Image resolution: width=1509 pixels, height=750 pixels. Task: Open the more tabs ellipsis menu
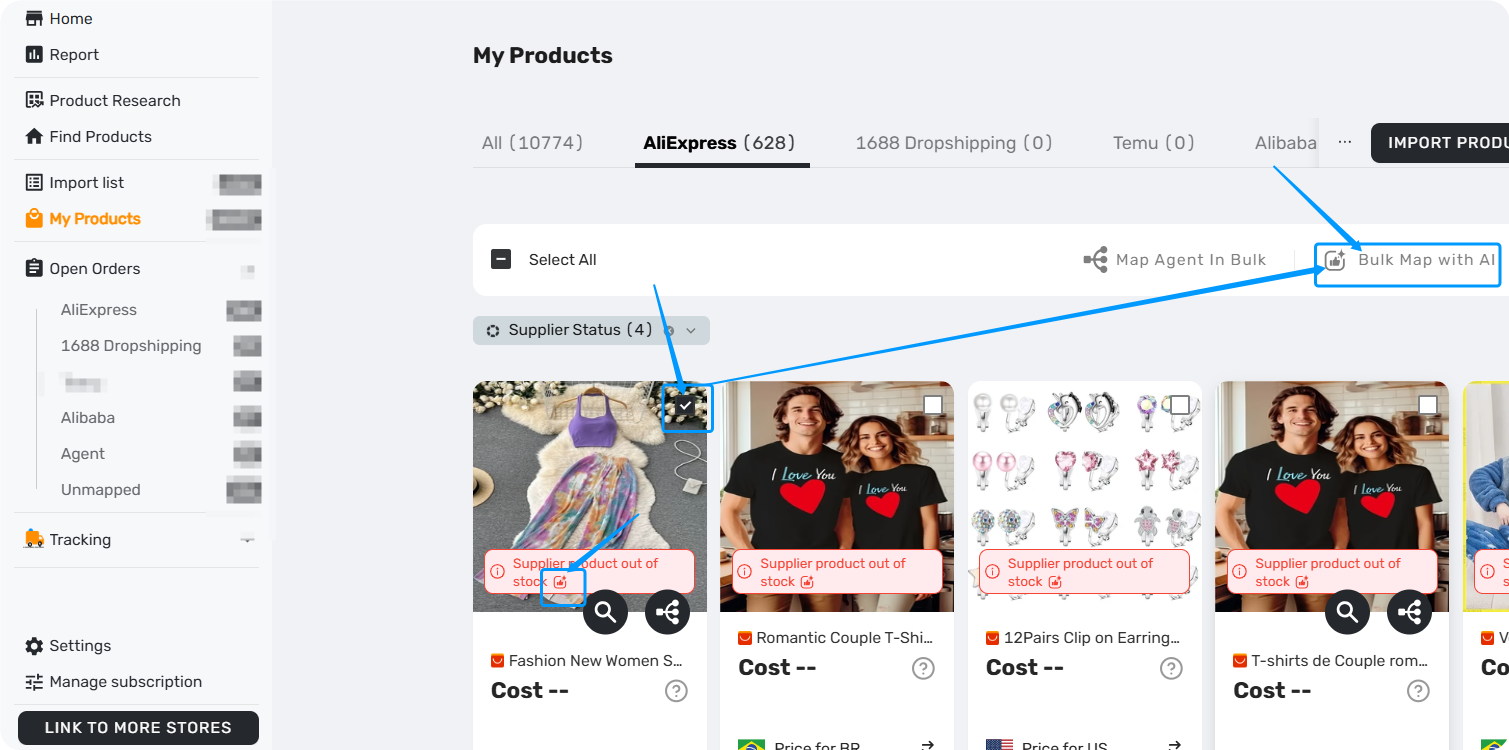point(1345,143)
